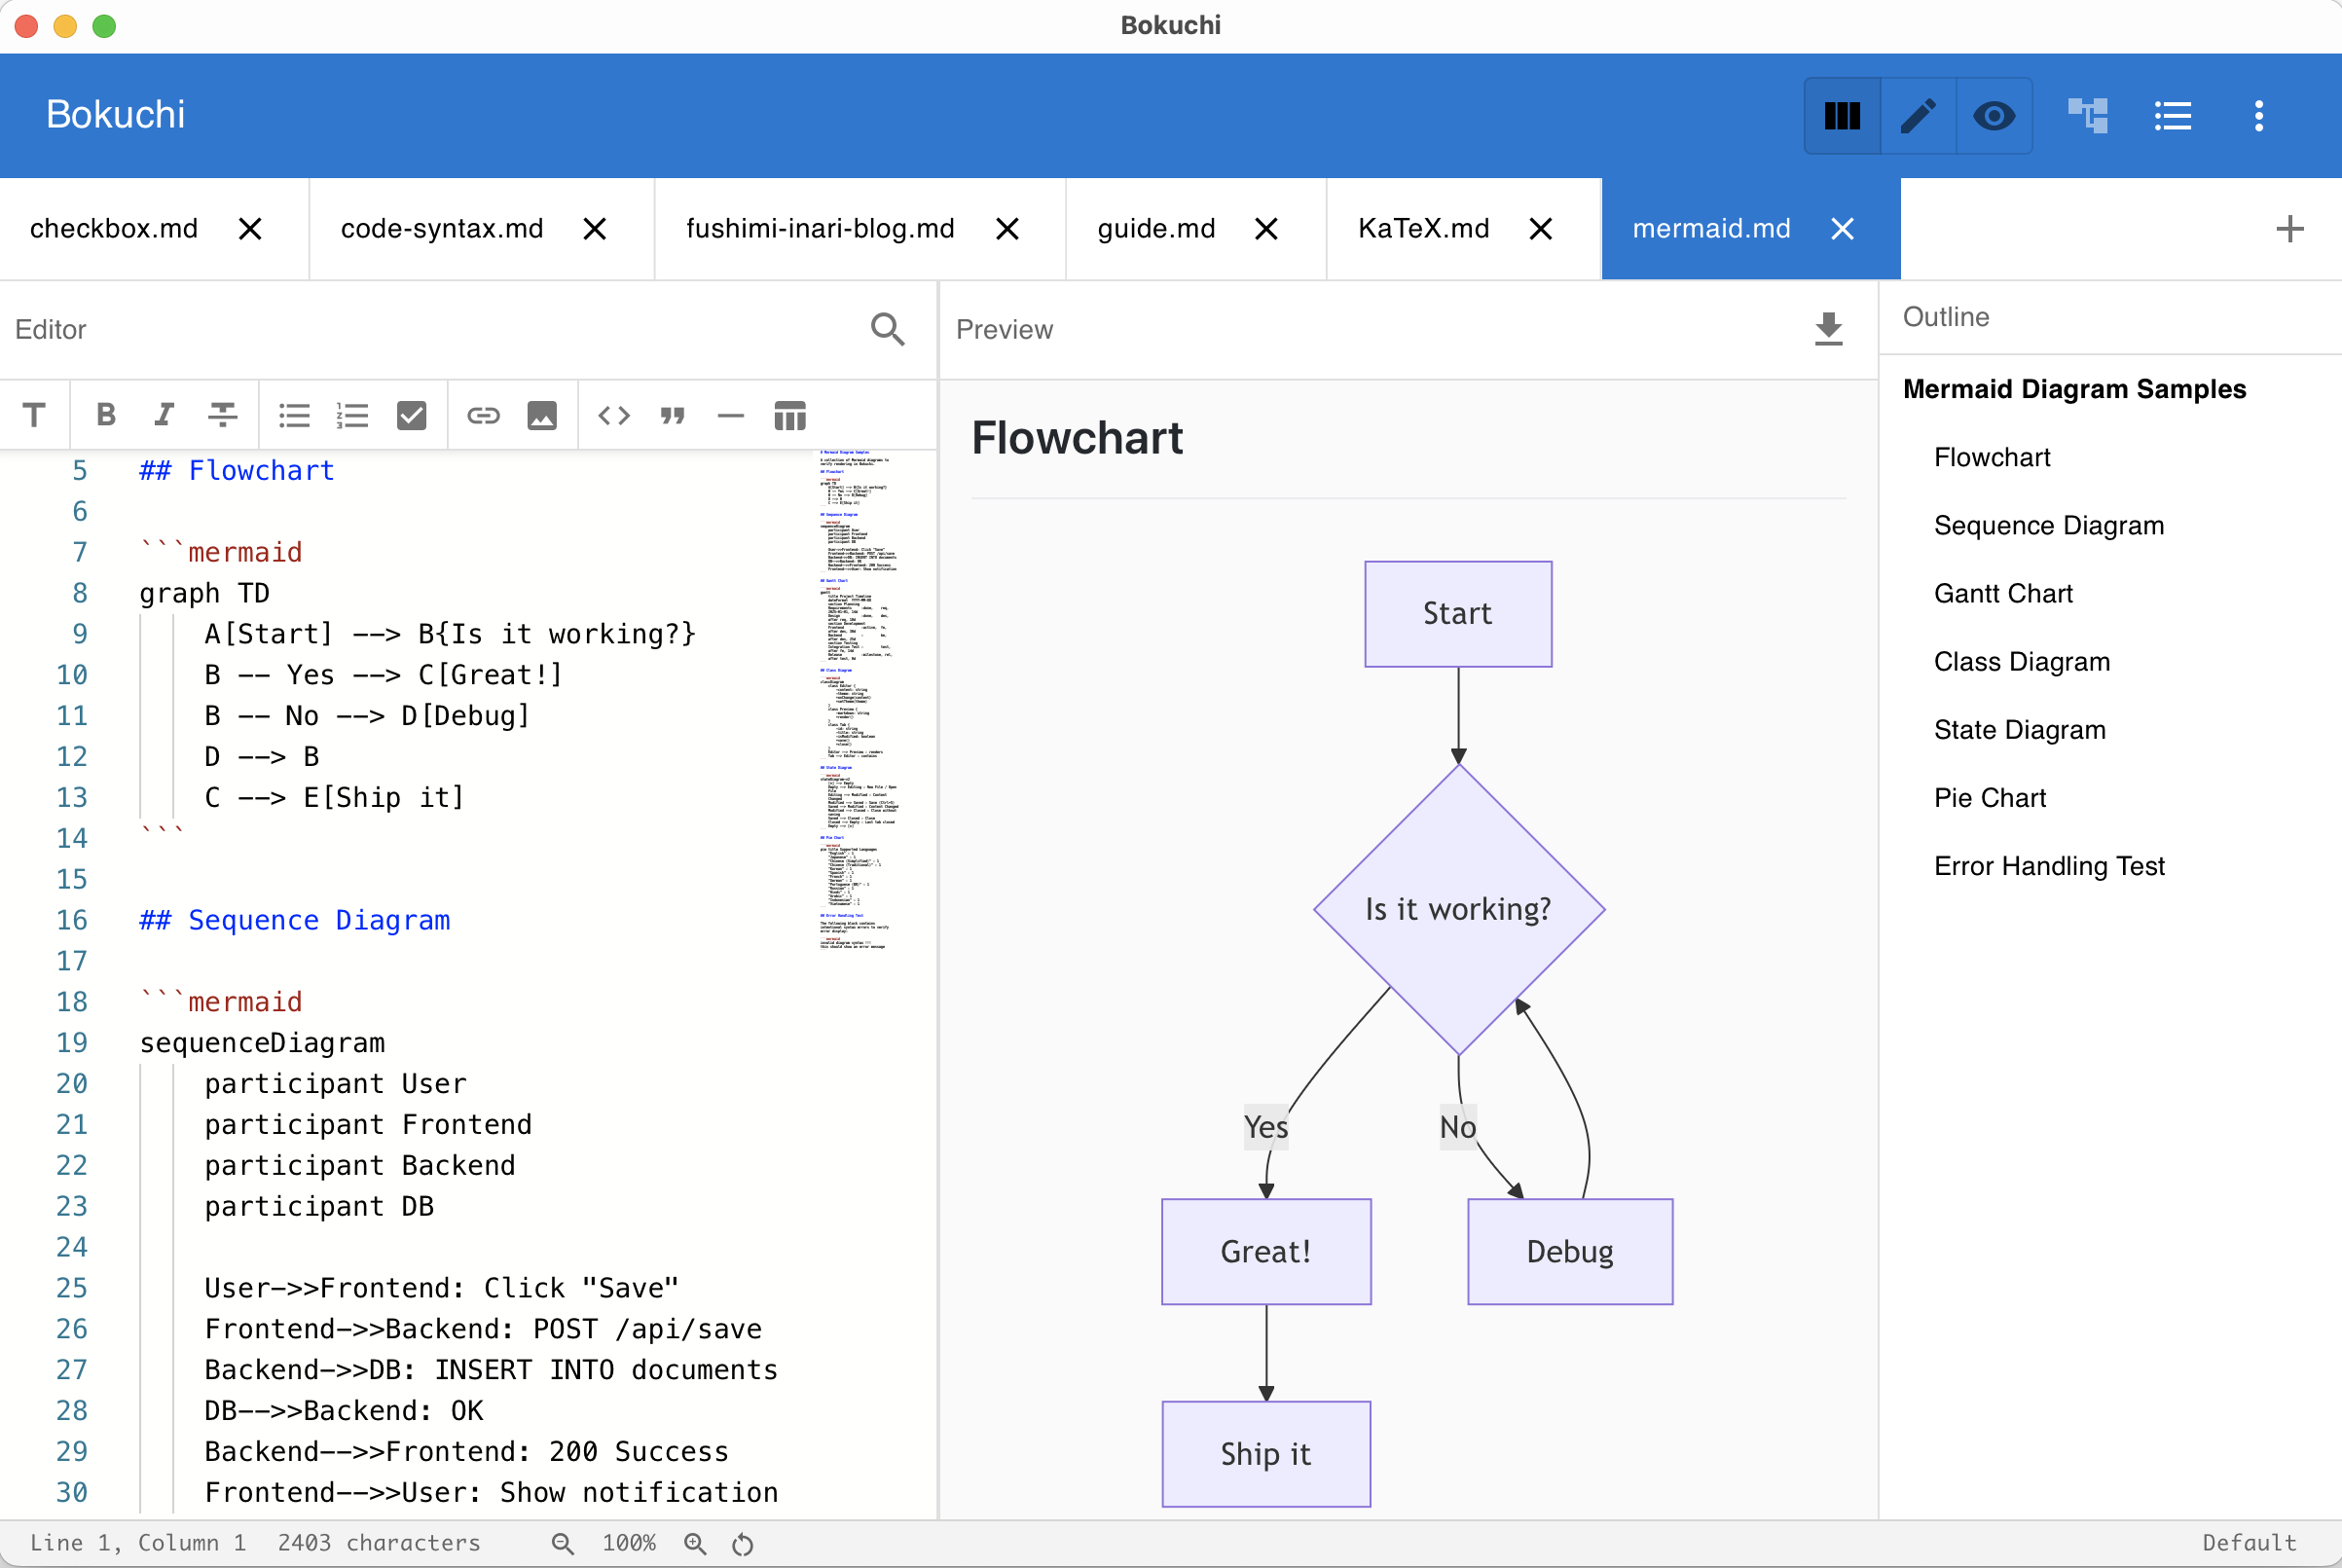
Task: Insert a blockquote
Action: tap(672, 415)
